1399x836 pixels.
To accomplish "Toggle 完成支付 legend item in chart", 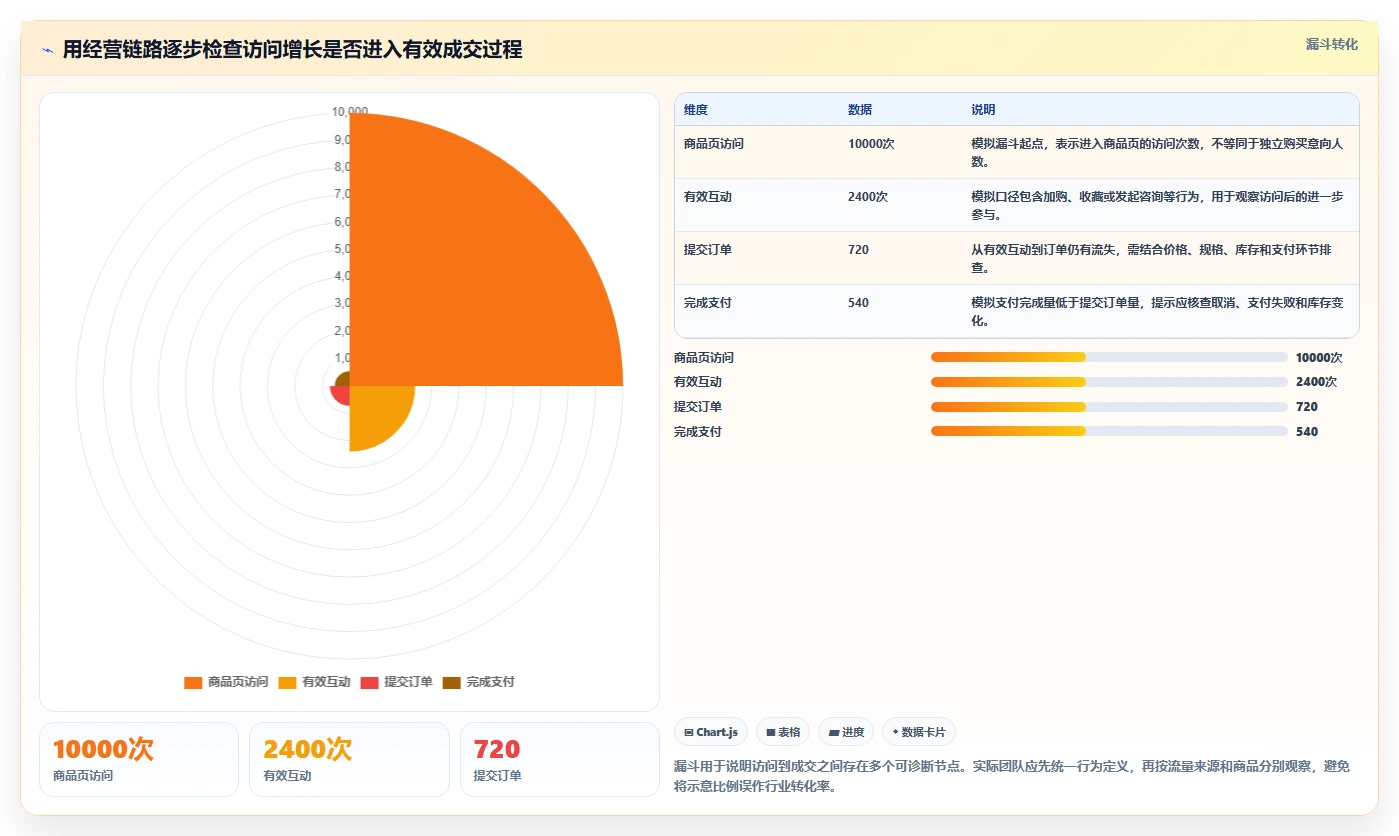I will point(478,682).
